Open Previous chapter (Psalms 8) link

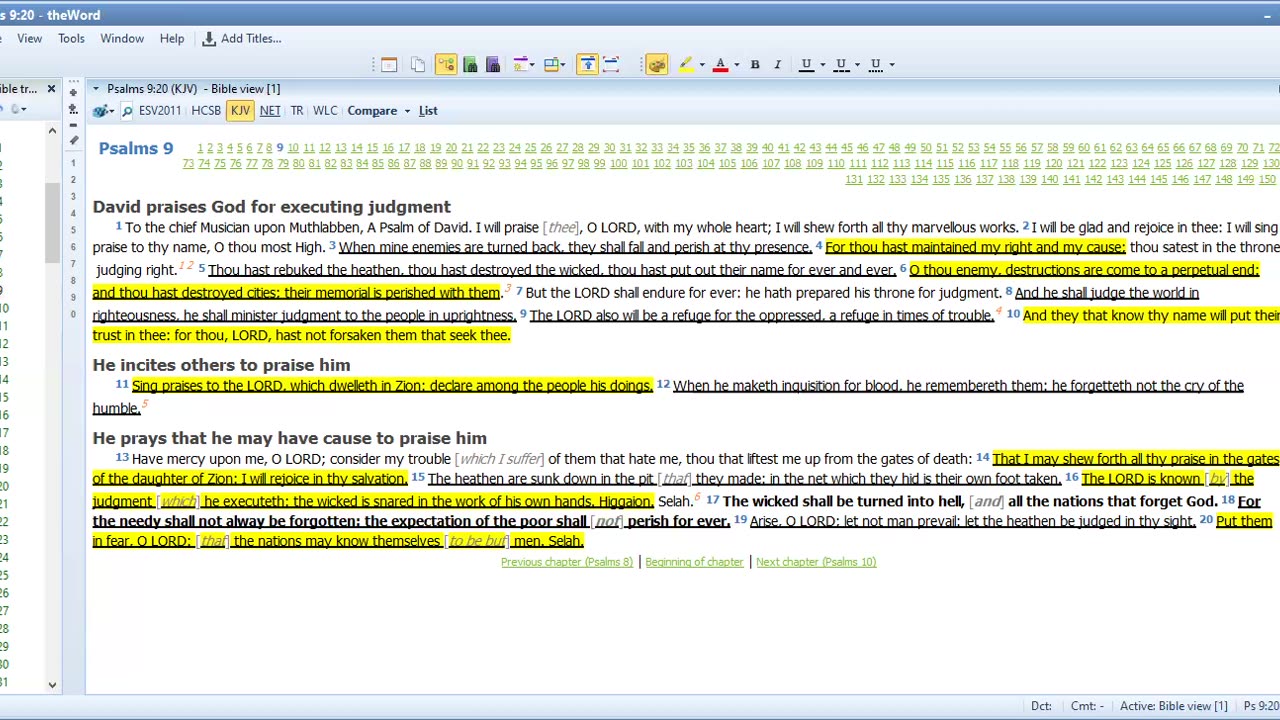[x=567, y=562]
